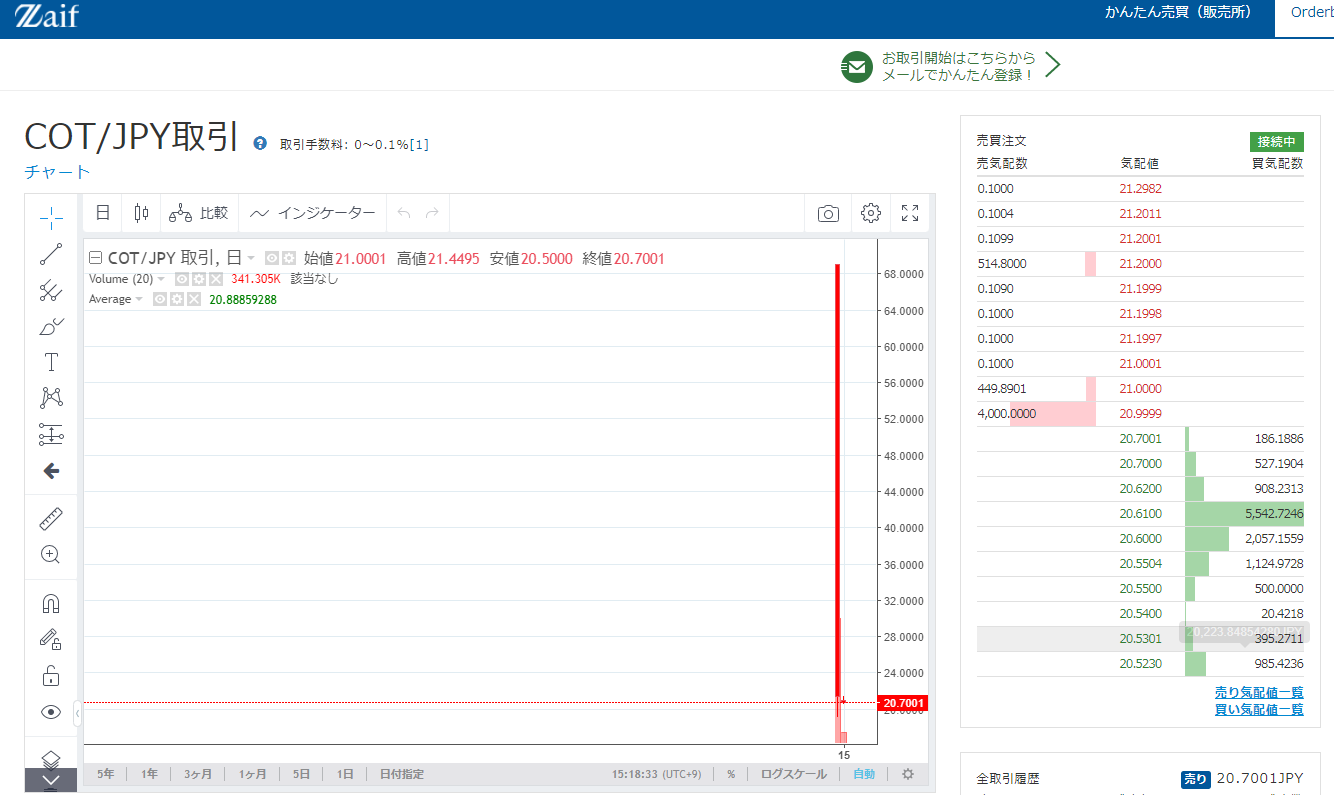The image size is (1334, 795).
Task: Open the インジケーター indicators button
Action: (x=314, y=213)
